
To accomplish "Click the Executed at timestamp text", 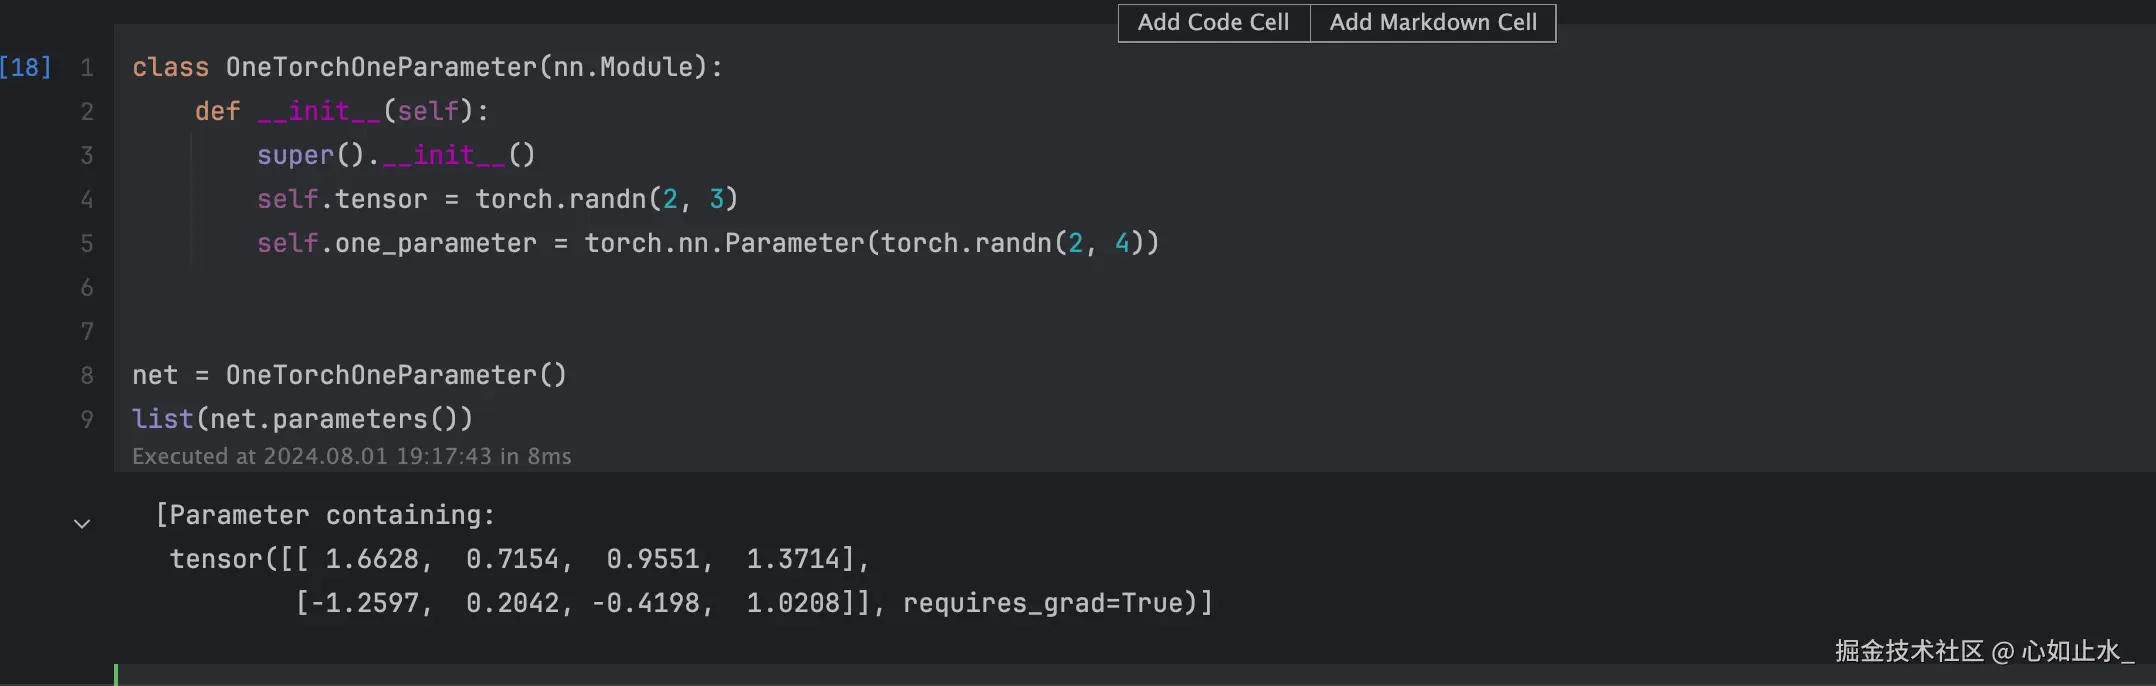I will [351, 456].
